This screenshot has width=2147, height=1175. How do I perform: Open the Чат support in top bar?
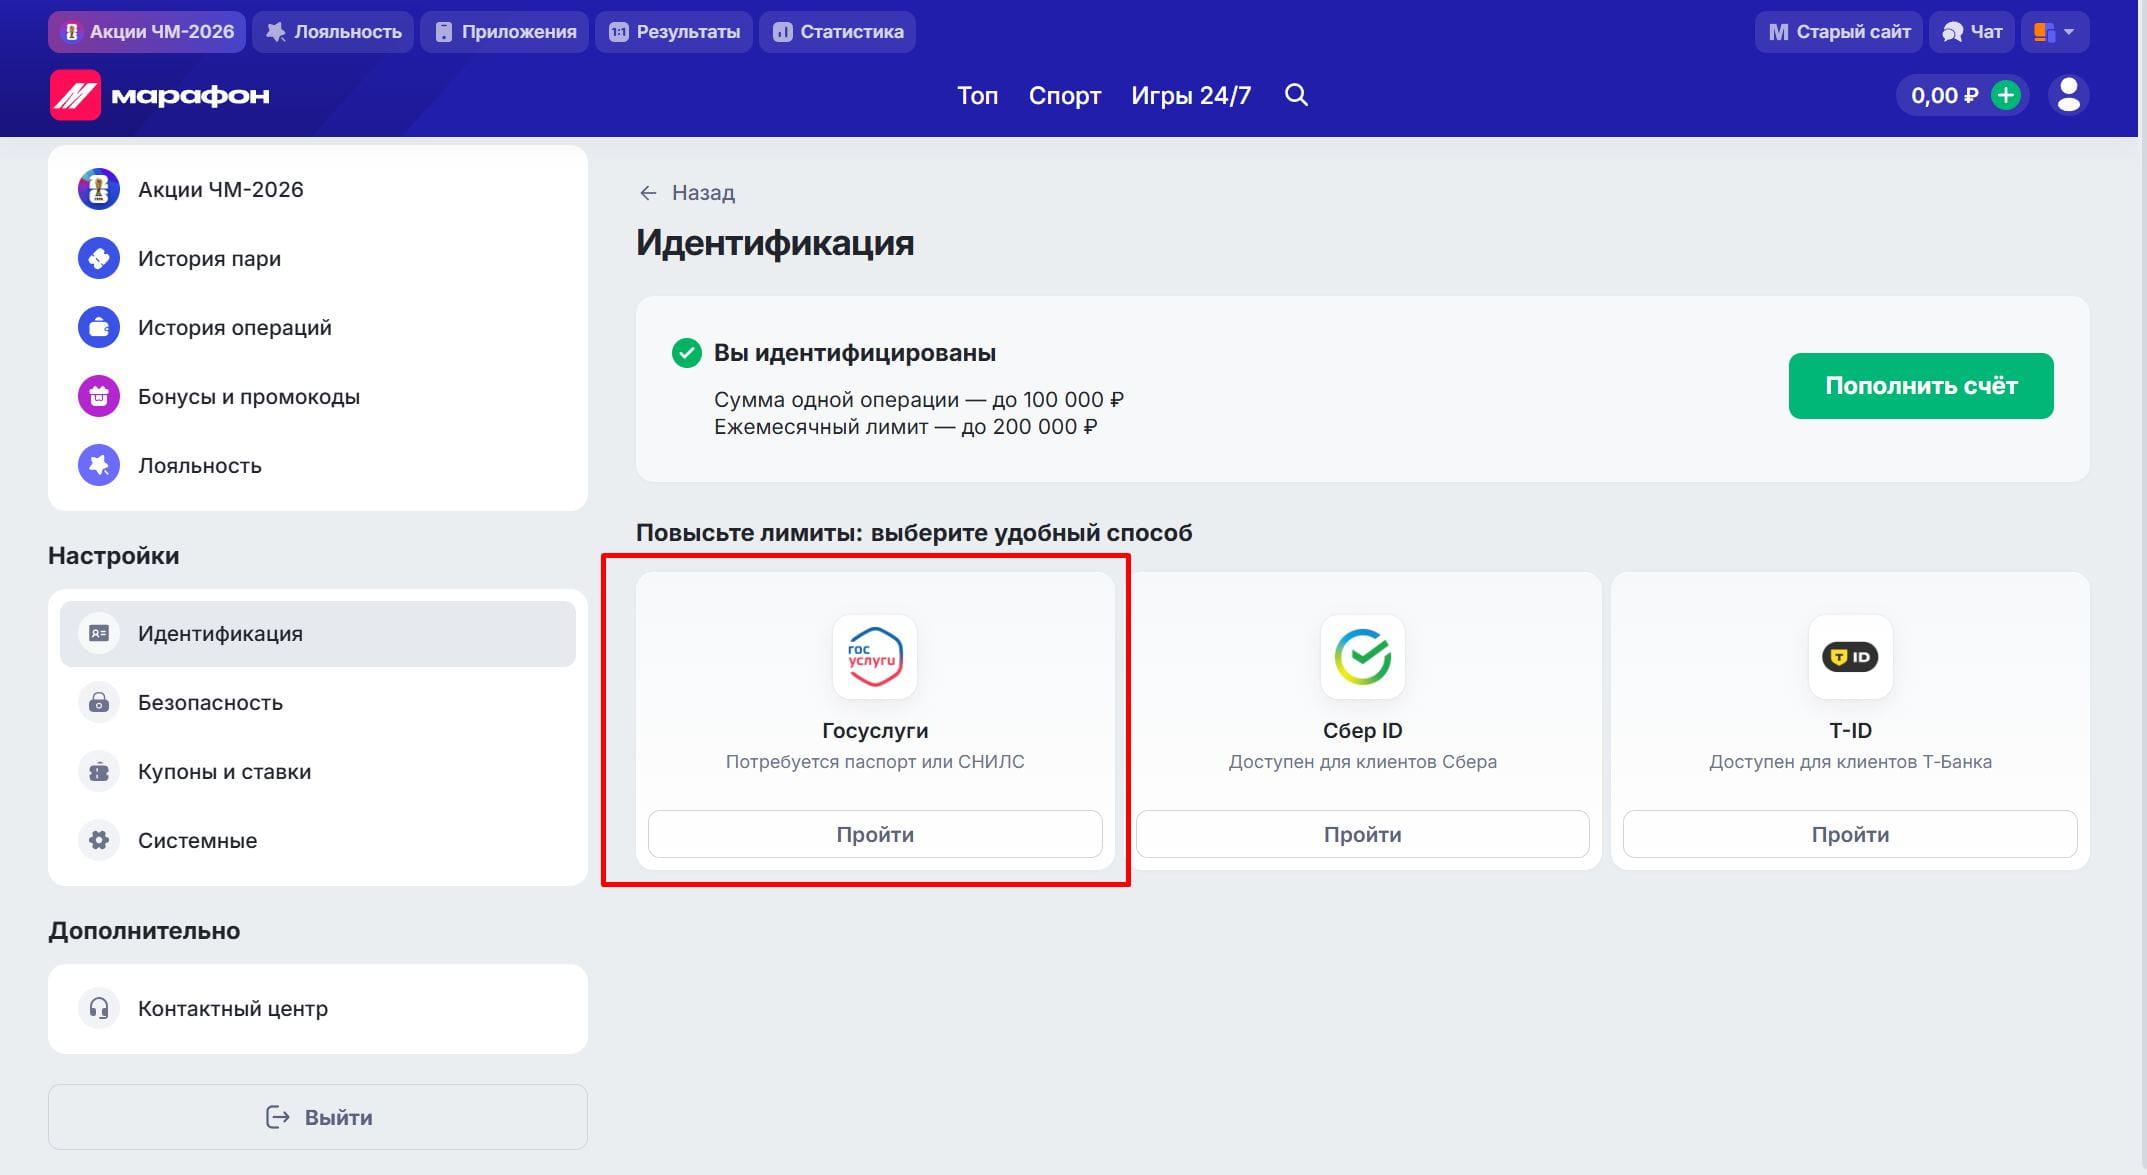tap(1973, 32)
